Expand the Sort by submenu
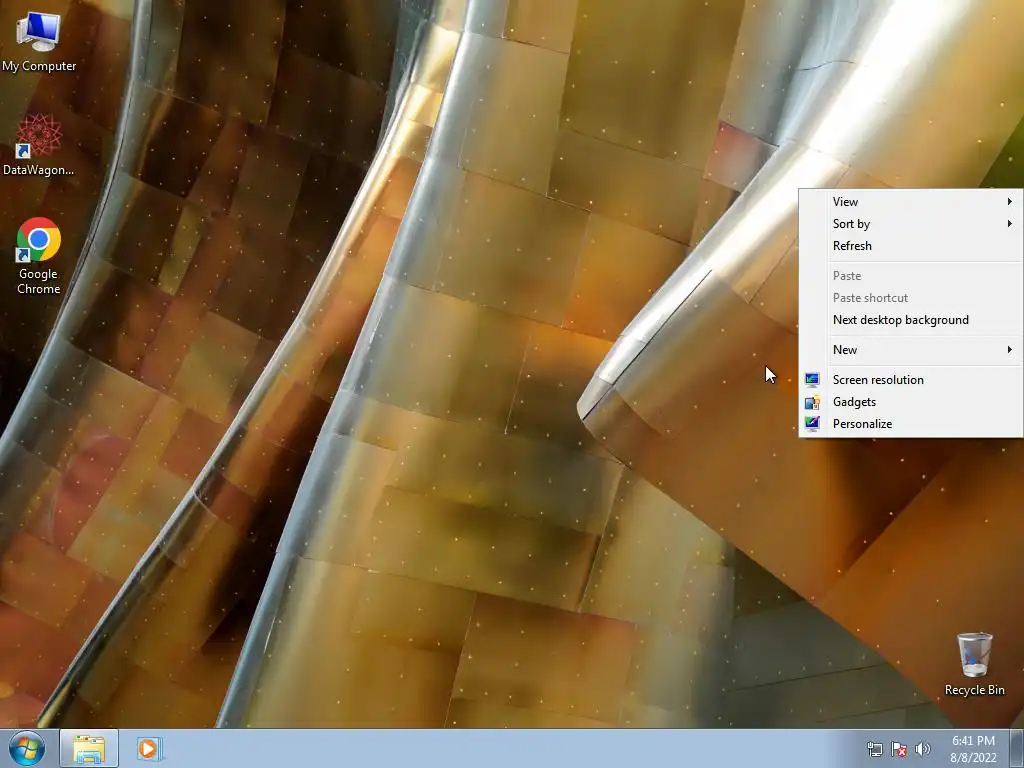This screenshot has height=768, width=1024. (911, 224)
